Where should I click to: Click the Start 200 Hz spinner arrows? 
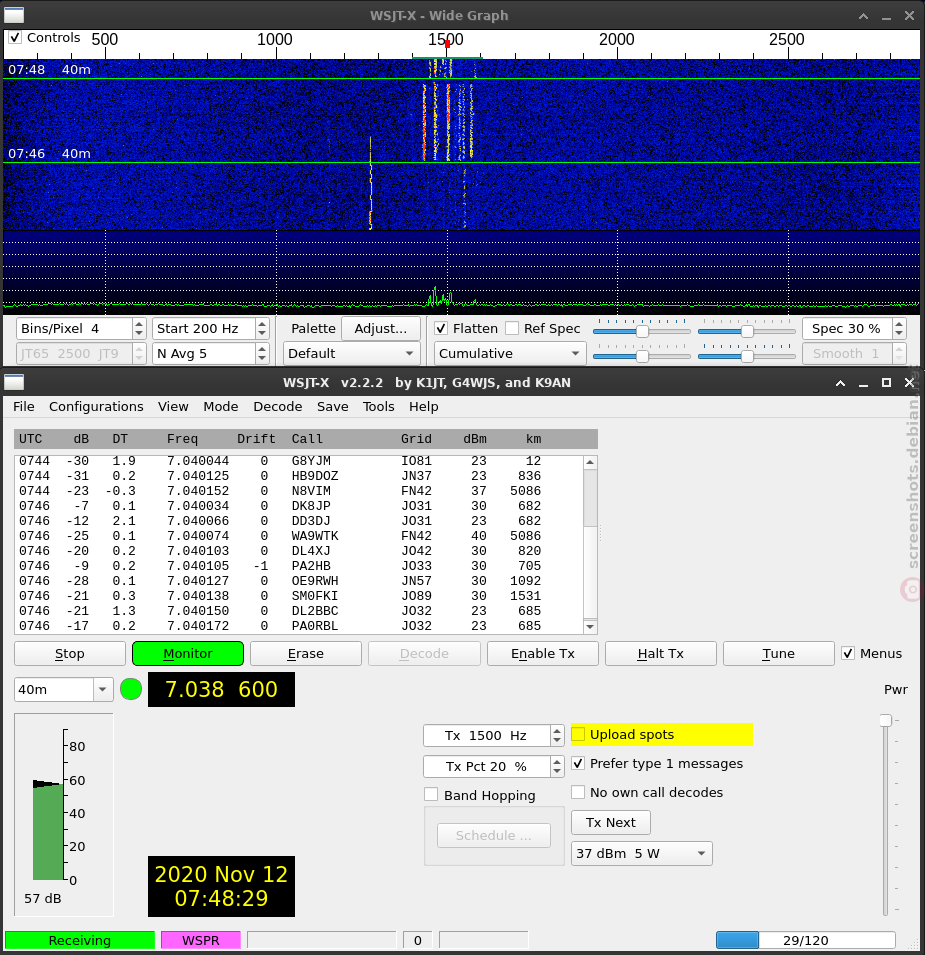pyautogui.click(x=262, y=329)
